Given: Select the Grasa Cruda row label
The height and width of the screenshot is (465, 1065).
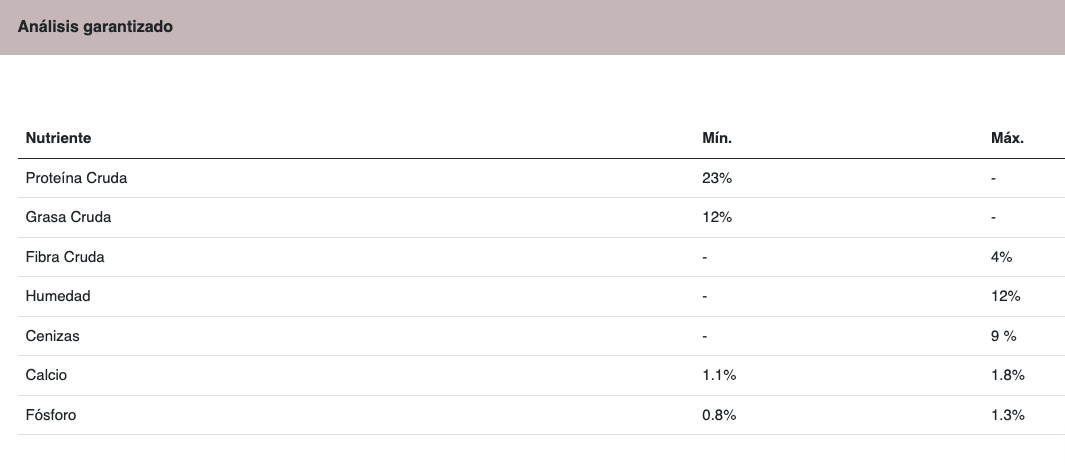Looking at the screenshot, I should pyautogui.click(x=68, y=217).
